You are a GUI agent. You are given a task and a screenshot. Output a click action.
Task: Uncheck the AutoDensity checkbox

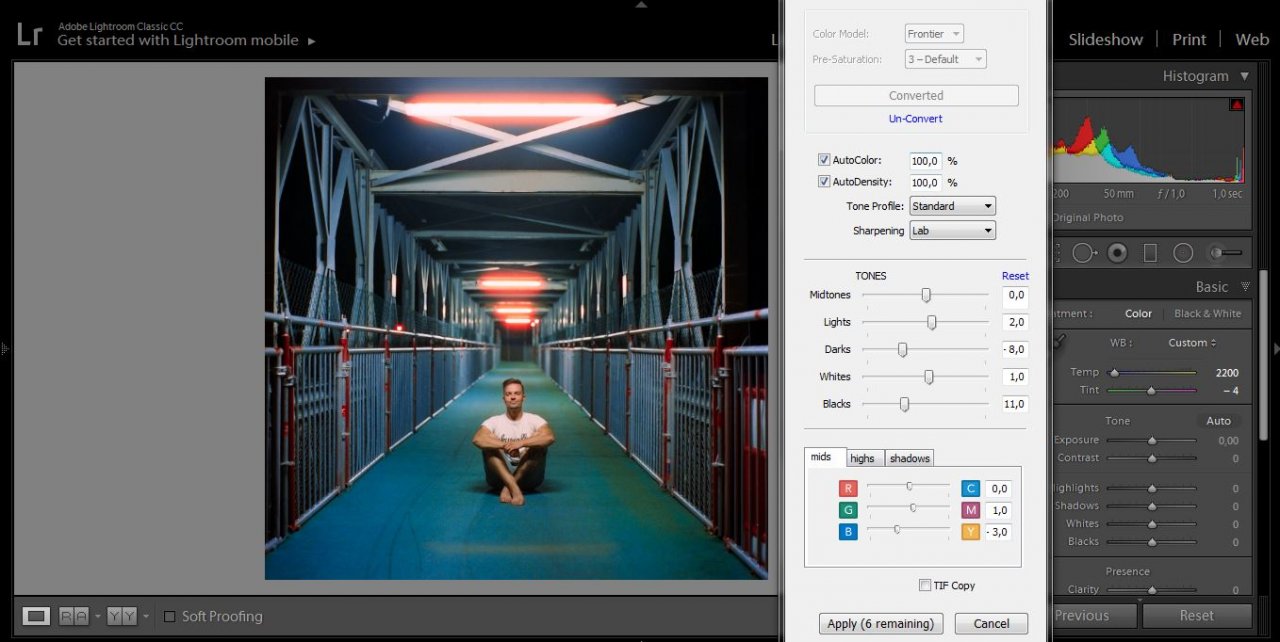pos(824,182)
